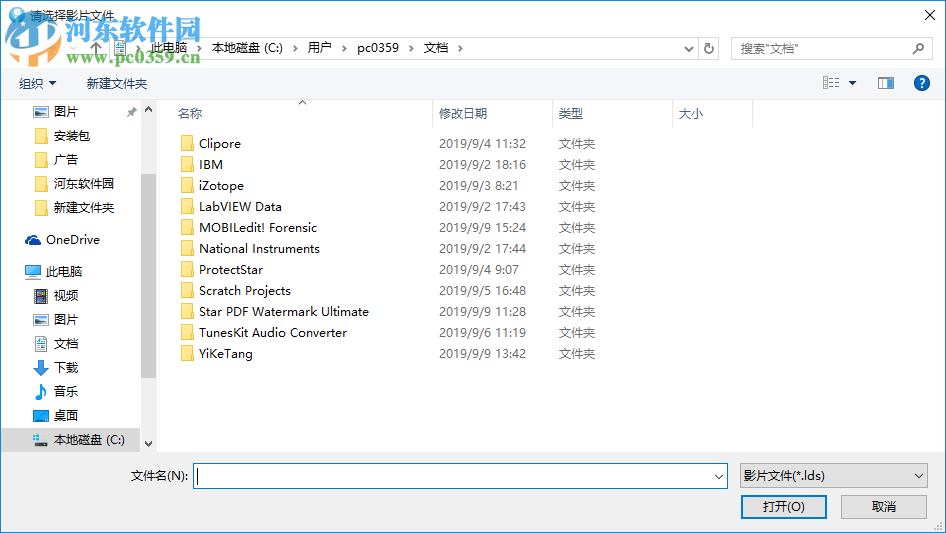Screen dimensions: 946x533
Task: Expand the chevron after 文档 in breadcrumb
Action: 460,48
